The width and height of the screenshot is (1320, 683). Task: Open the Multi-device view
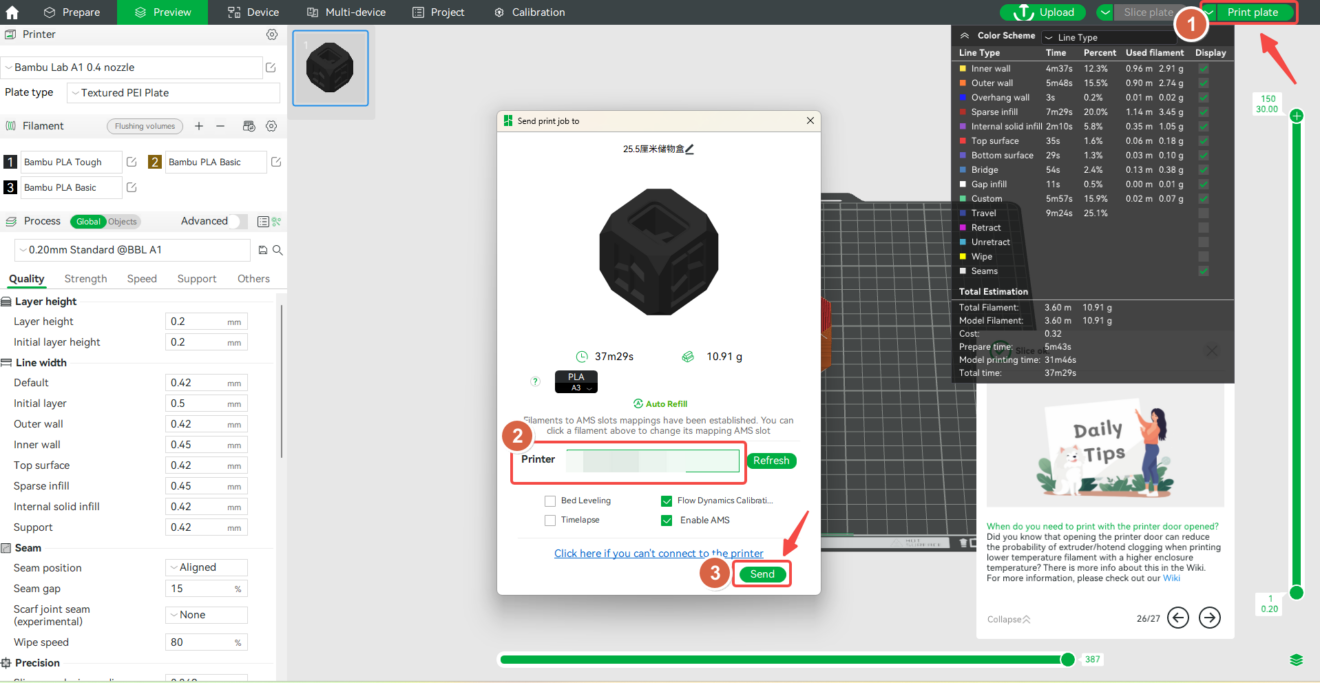click(346, 12)
